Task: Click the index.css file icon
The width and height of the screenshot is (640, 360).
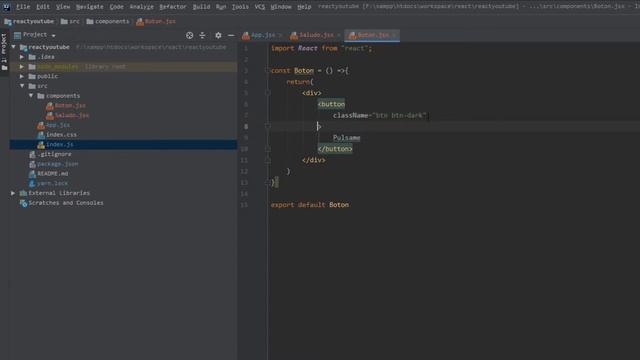Action: click(40, 135)
